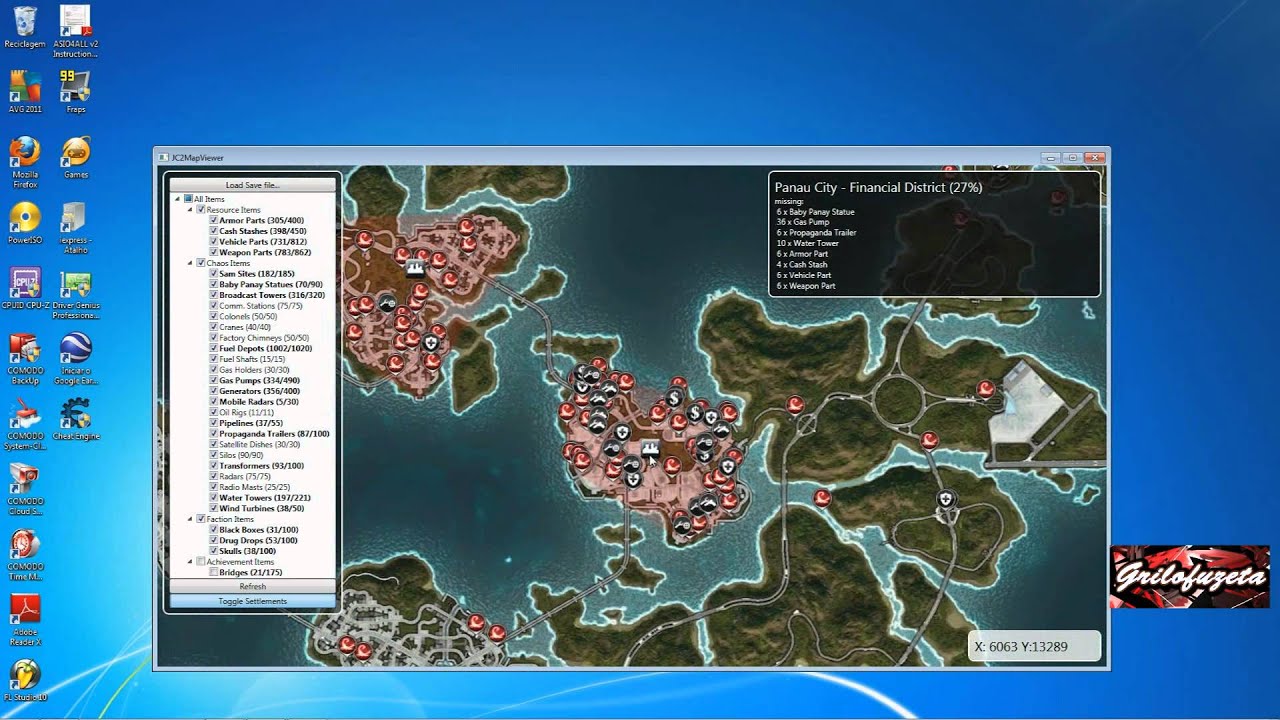Uncheck the Weapon Parts (783/862) checkbox
Screen dimensions: 1280x720
(x=213, y=252)
